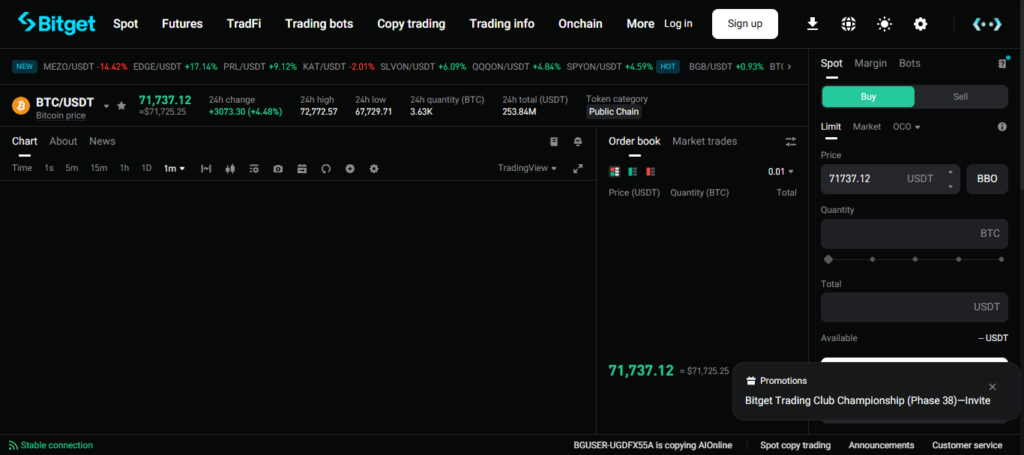This screenshot has height=455, width=1024.
Task: Switch to Market trades tab
Action: pyautogui.click(x=704, y=141)
